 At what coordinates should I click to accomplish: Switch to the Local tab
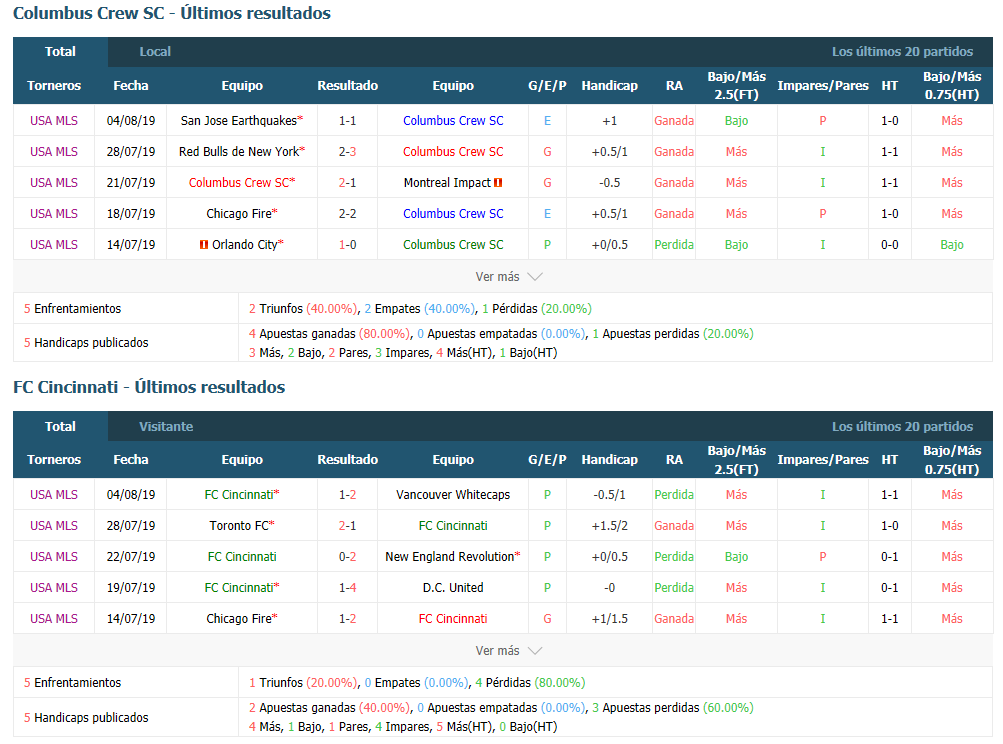155,52
